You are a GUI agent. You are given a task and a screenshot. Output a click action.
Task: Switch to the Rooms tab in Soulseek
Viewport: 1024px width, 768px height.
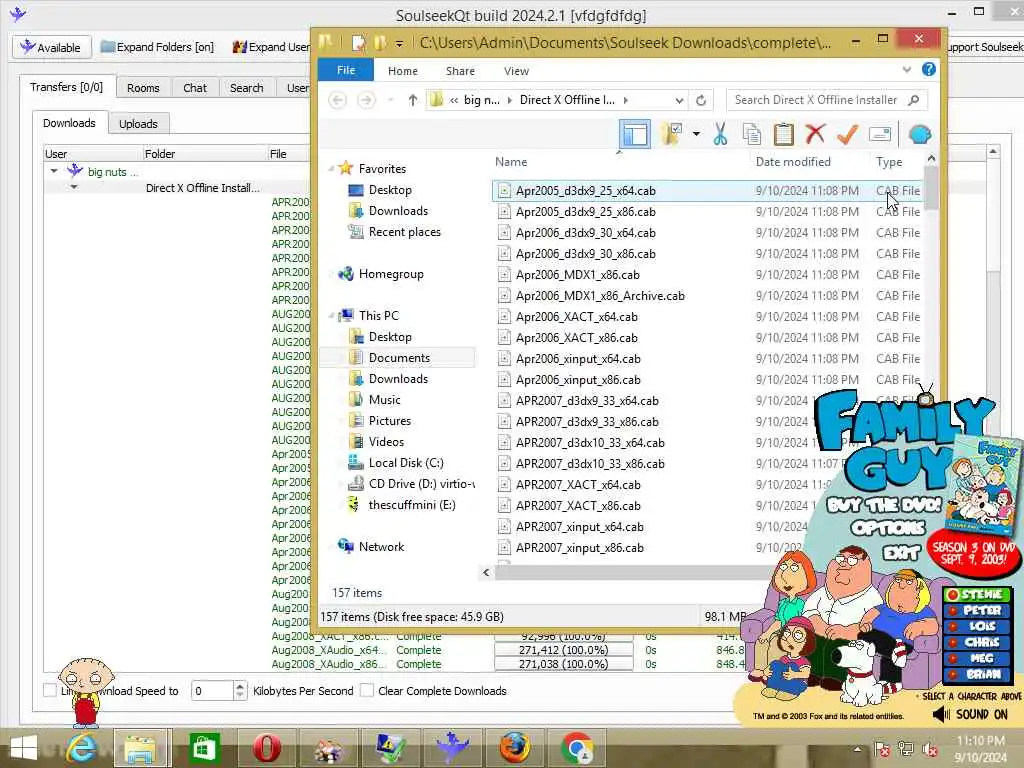[x=143, y=88]
